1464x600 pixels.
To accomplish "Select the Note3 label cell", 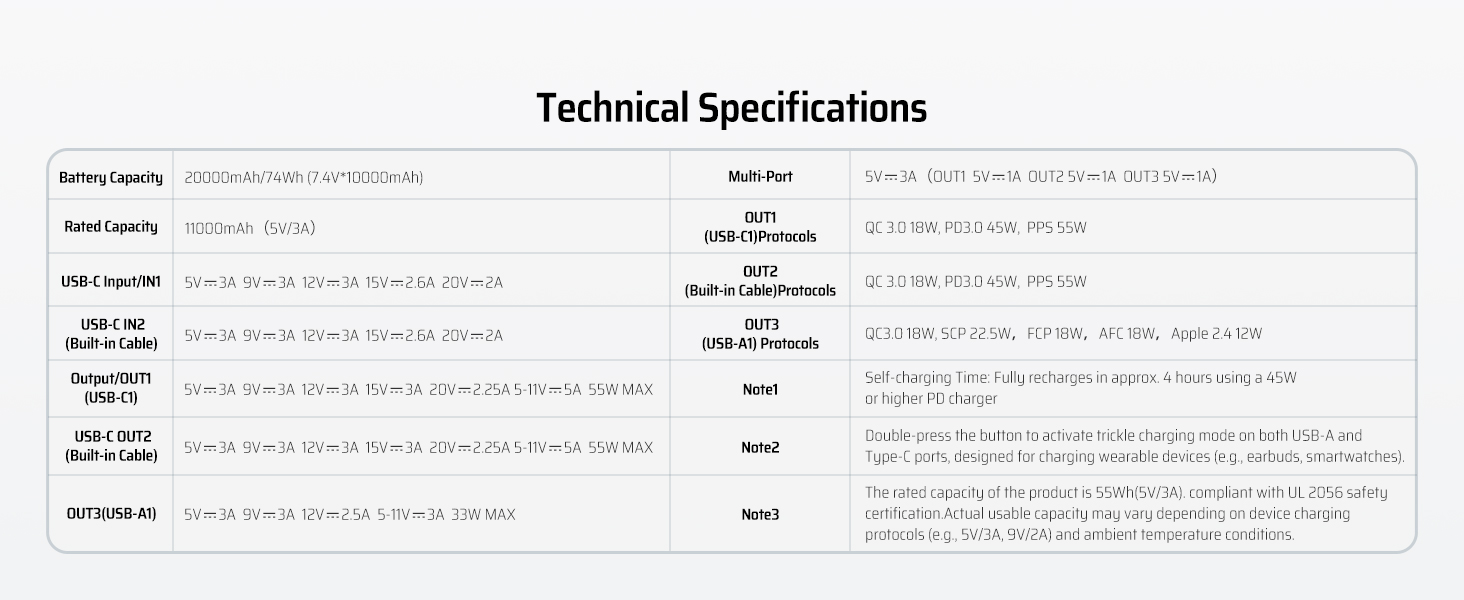I will [x=760, y=514].
